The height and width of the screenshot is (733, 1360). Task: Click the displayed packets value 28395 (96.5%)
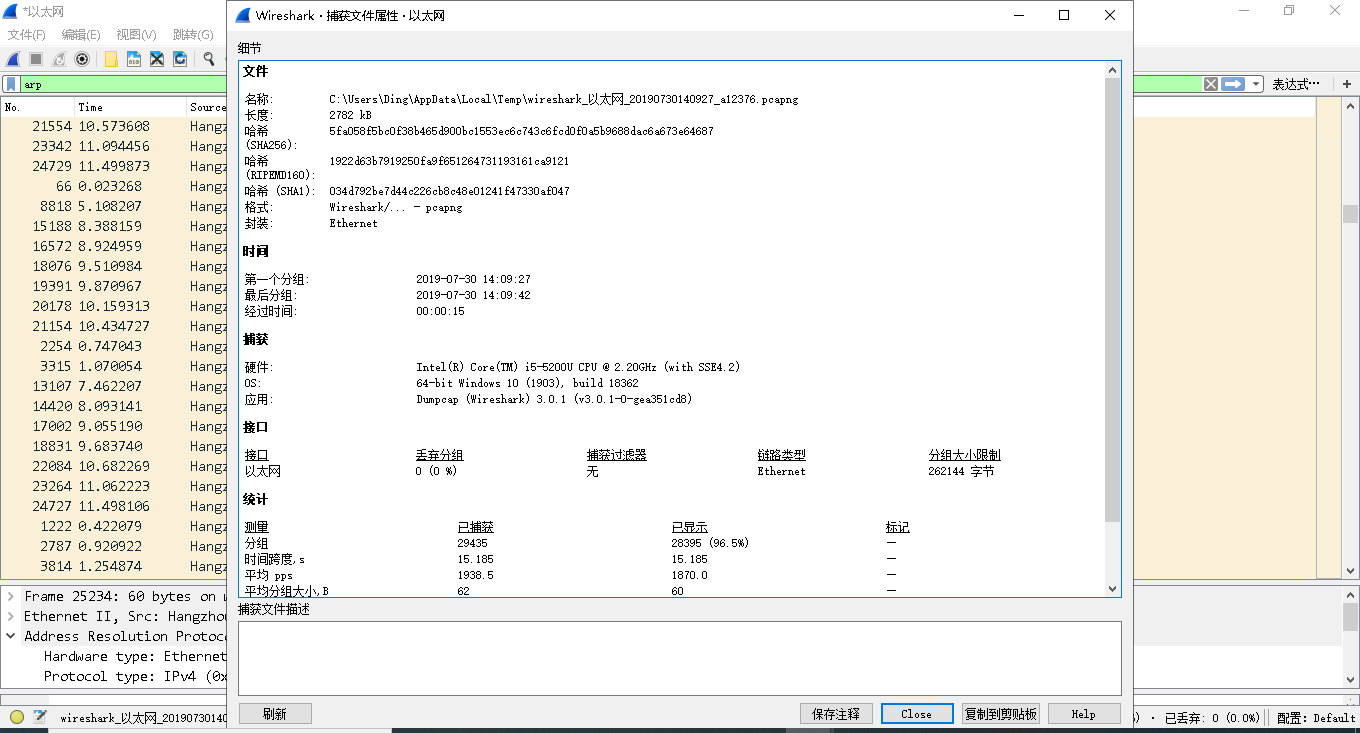[710, 543]
